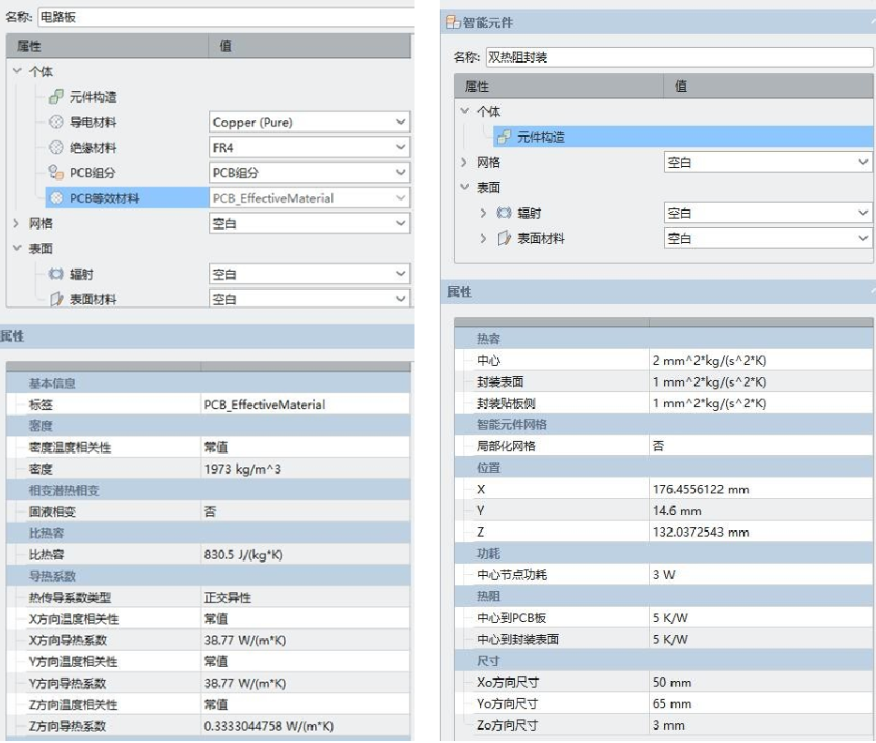
Task: Click the 元件构造 icon in 电路板 panel
Action: tap(56, 97)
